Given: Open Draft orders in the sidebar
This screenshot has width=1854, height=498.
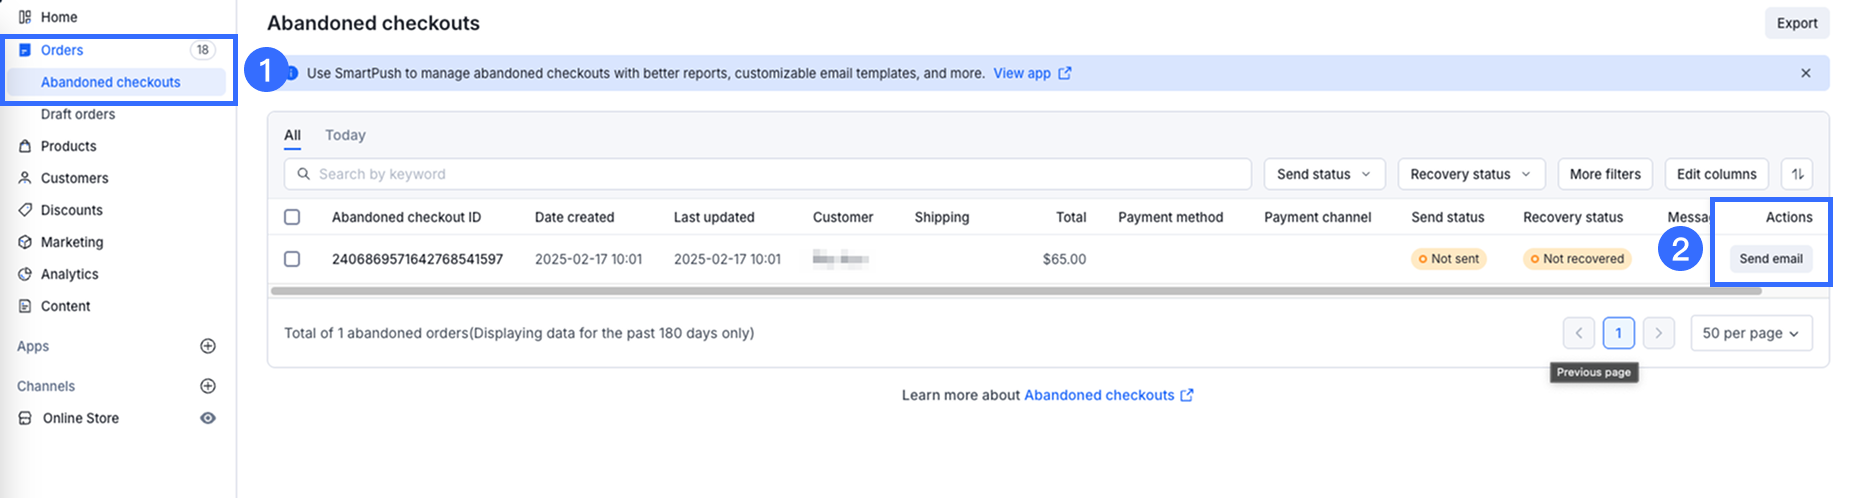Looking at the screenshot, I should pyautogui.click(x=78, y=114).
